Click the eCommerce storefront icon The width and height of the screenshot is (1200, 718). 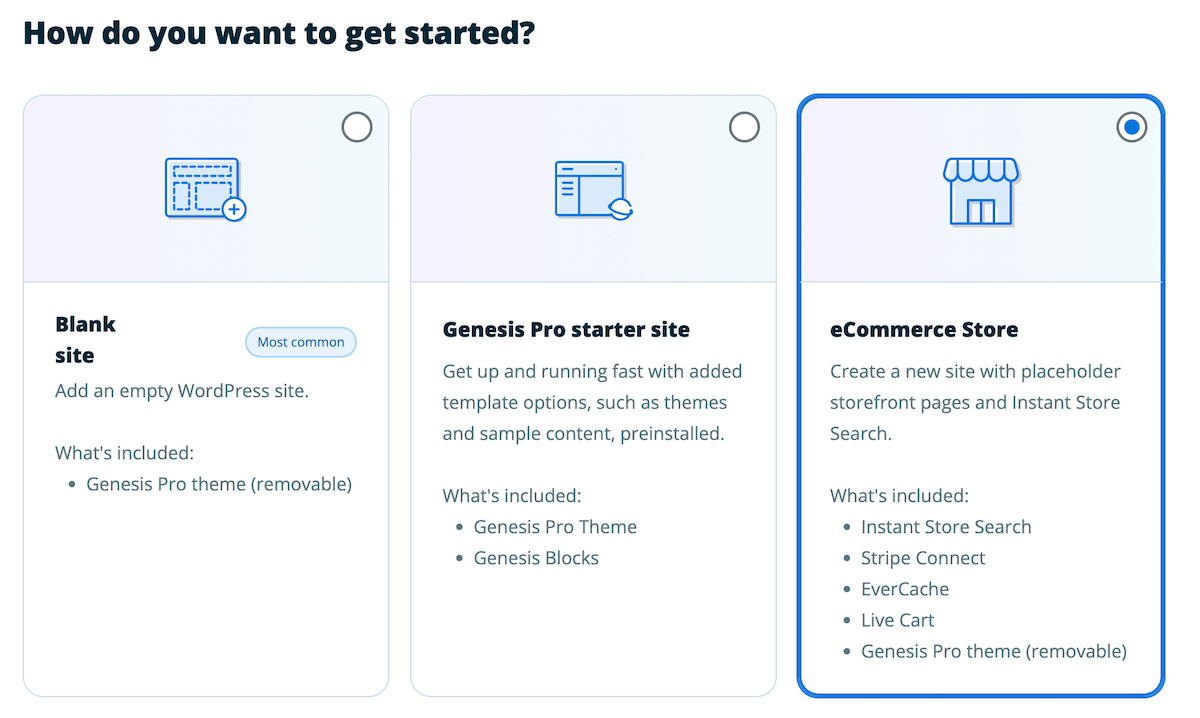tap(980, 190)
